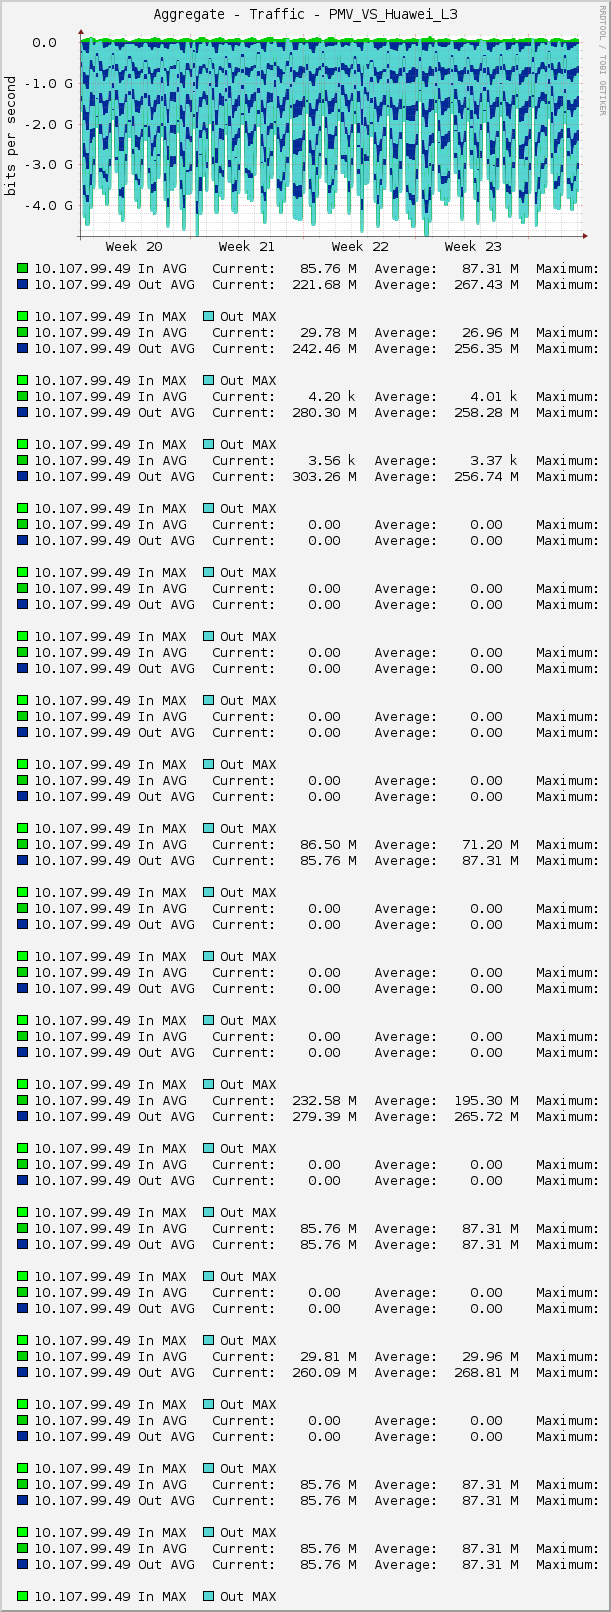Click the green swatch of the 232.58 M row

23,1100
